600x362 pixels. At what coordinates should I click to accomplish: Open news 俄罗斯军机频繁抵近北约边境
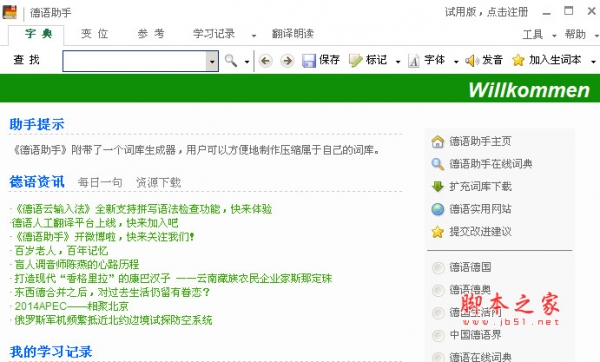tap(113, 320)
